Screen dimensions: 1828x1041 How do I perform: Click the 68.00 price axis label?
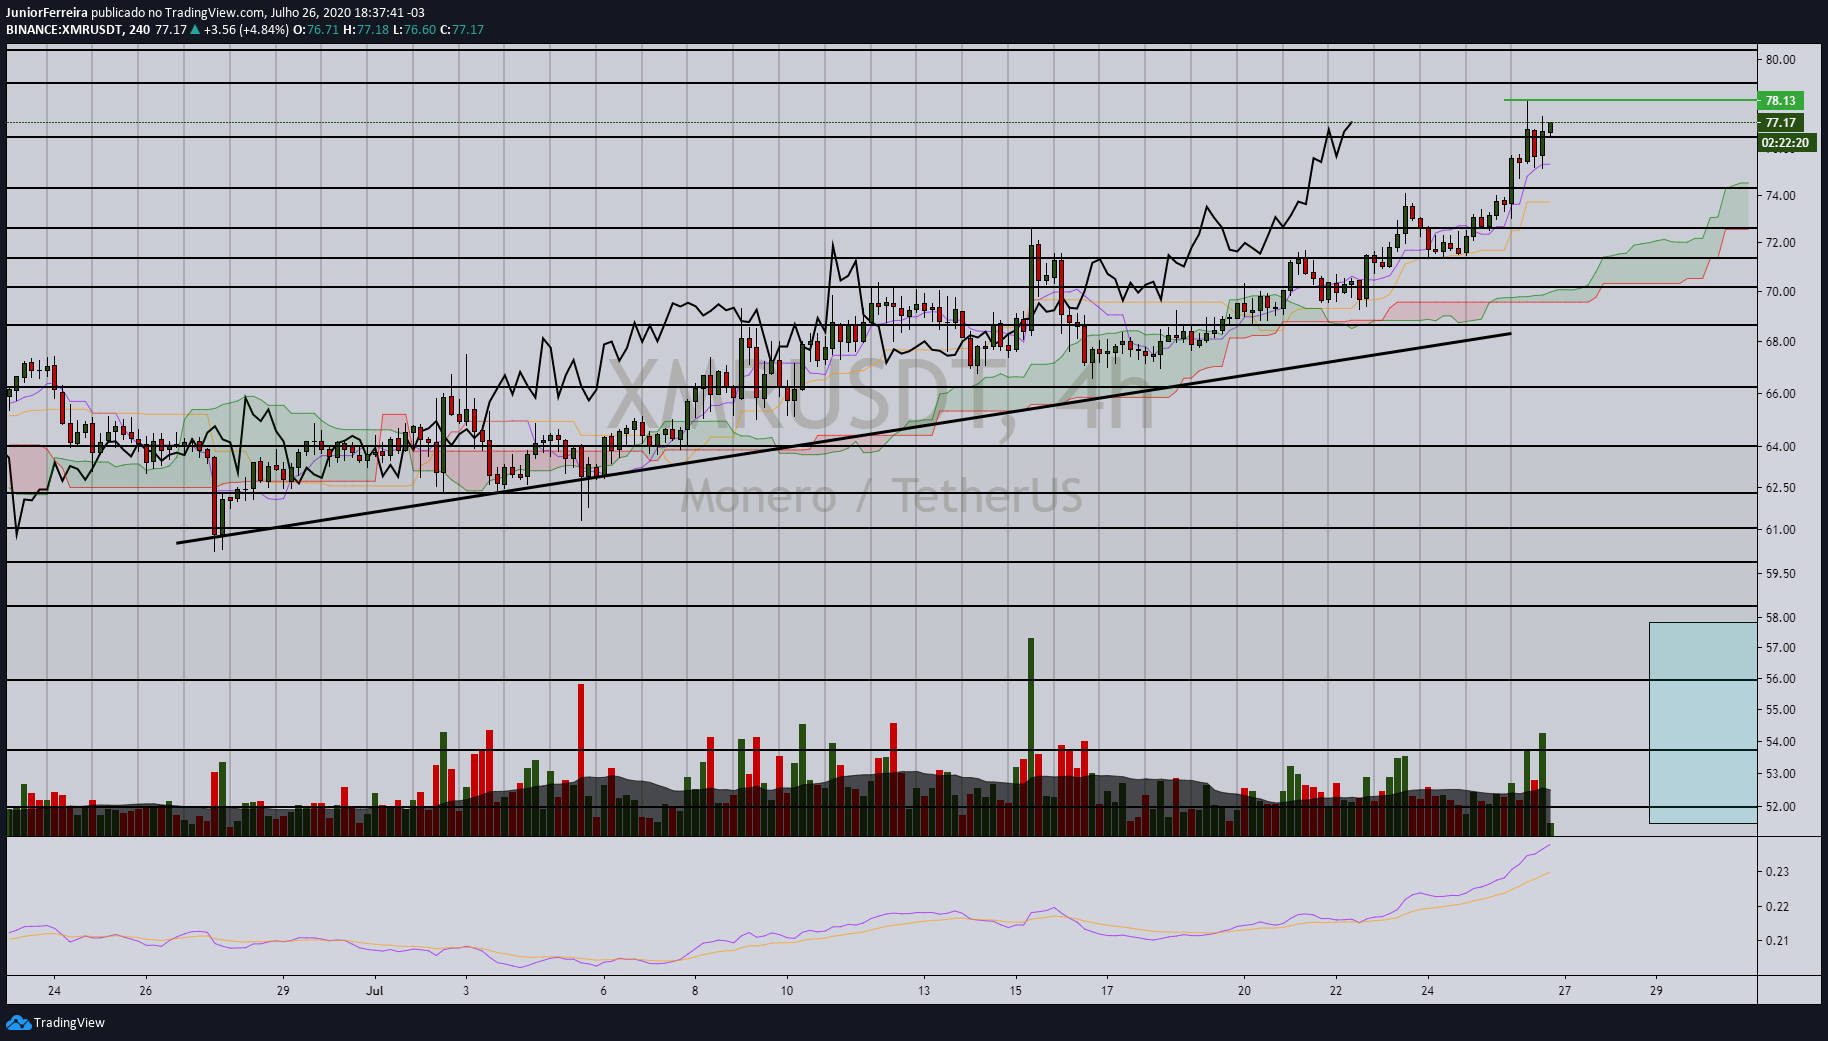[1780, 341]
